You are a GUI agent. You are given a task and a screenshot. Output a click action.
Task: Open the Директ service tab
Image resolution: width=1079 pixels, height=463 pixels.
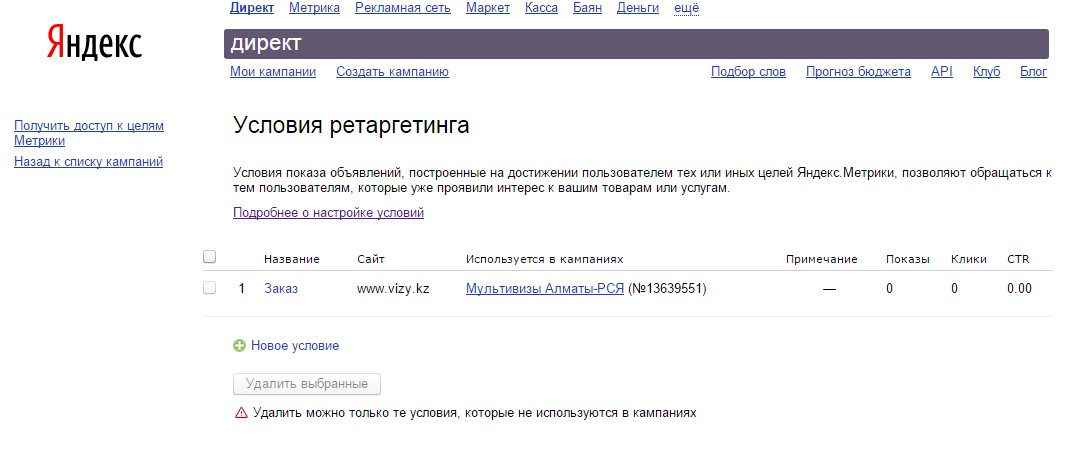pos(252,8)
